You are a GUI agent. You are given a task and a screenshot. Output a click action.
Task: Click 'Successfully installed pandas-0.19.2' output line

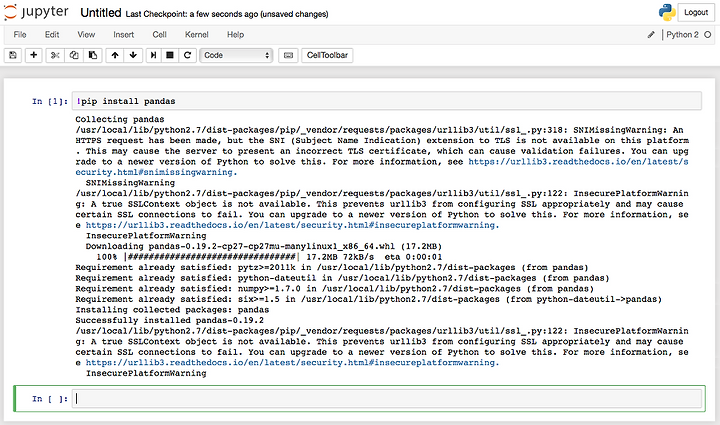(169, 320)
